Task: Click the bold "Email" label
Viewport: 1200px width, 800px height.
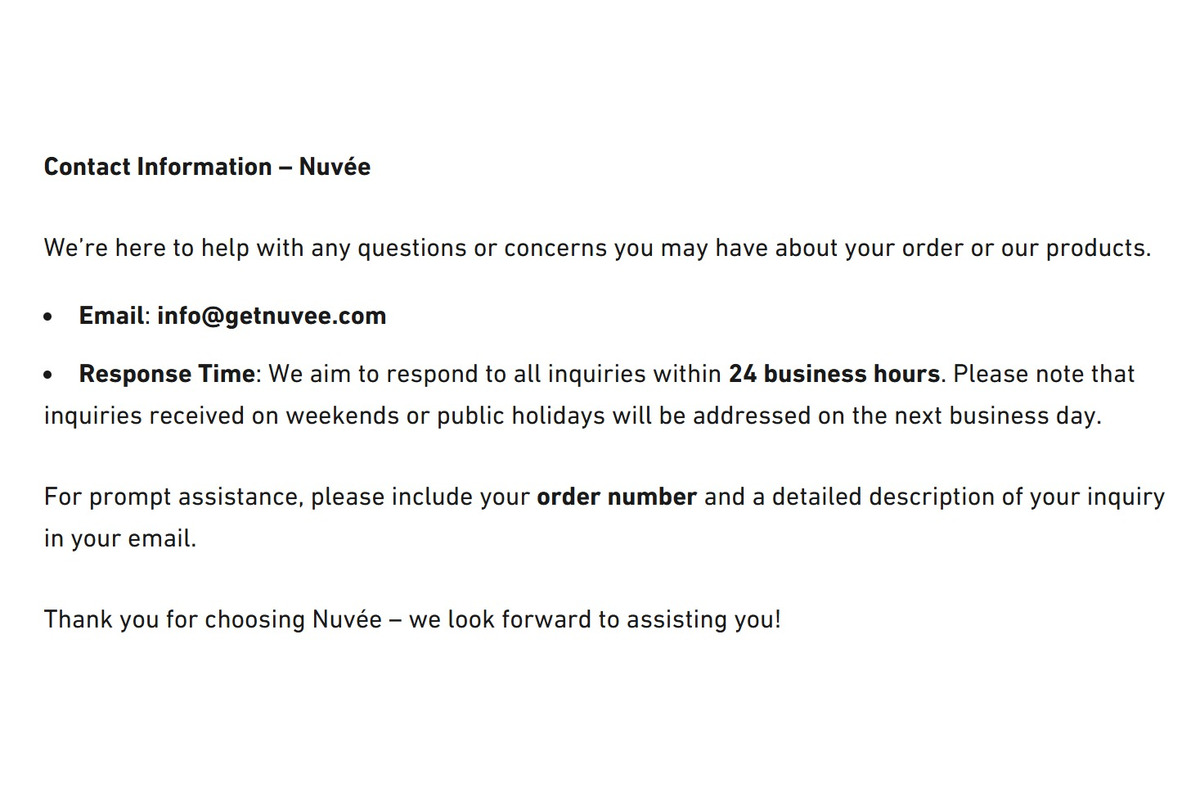Action: click(x=112, y=316)
